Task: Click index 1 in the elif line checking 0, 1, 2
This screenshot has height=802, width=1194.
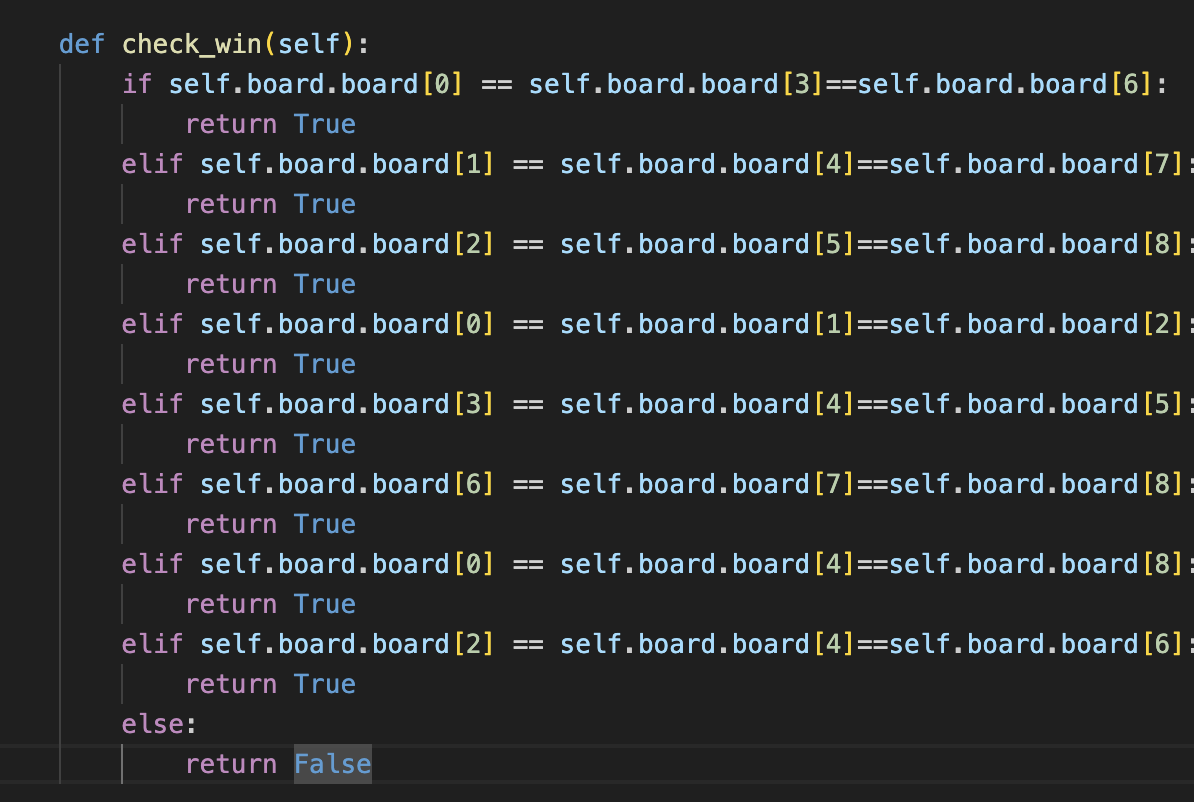Action: (833, 324)
